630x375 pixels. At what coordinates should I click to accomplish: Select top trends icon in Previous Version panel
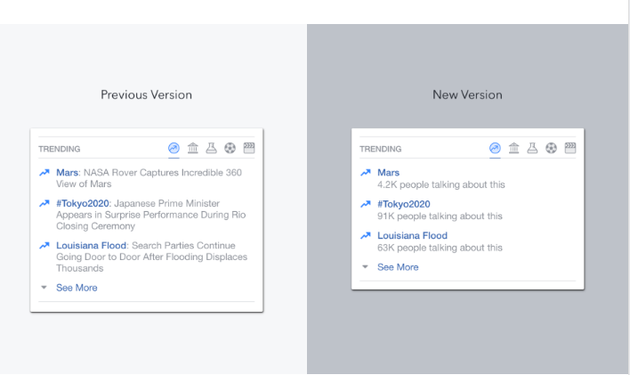pyautogui.click(x=174, y=148)
